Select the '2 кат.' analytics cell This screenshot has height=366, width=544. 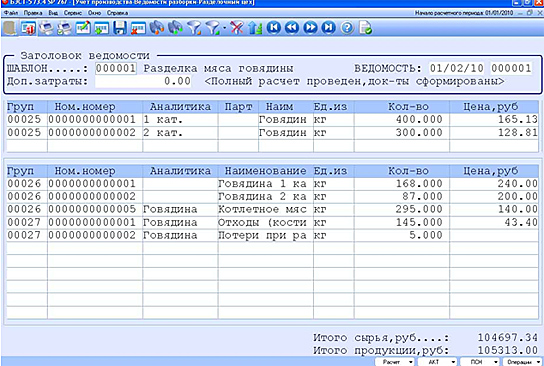pyautogui.click(x=180, y=133)
